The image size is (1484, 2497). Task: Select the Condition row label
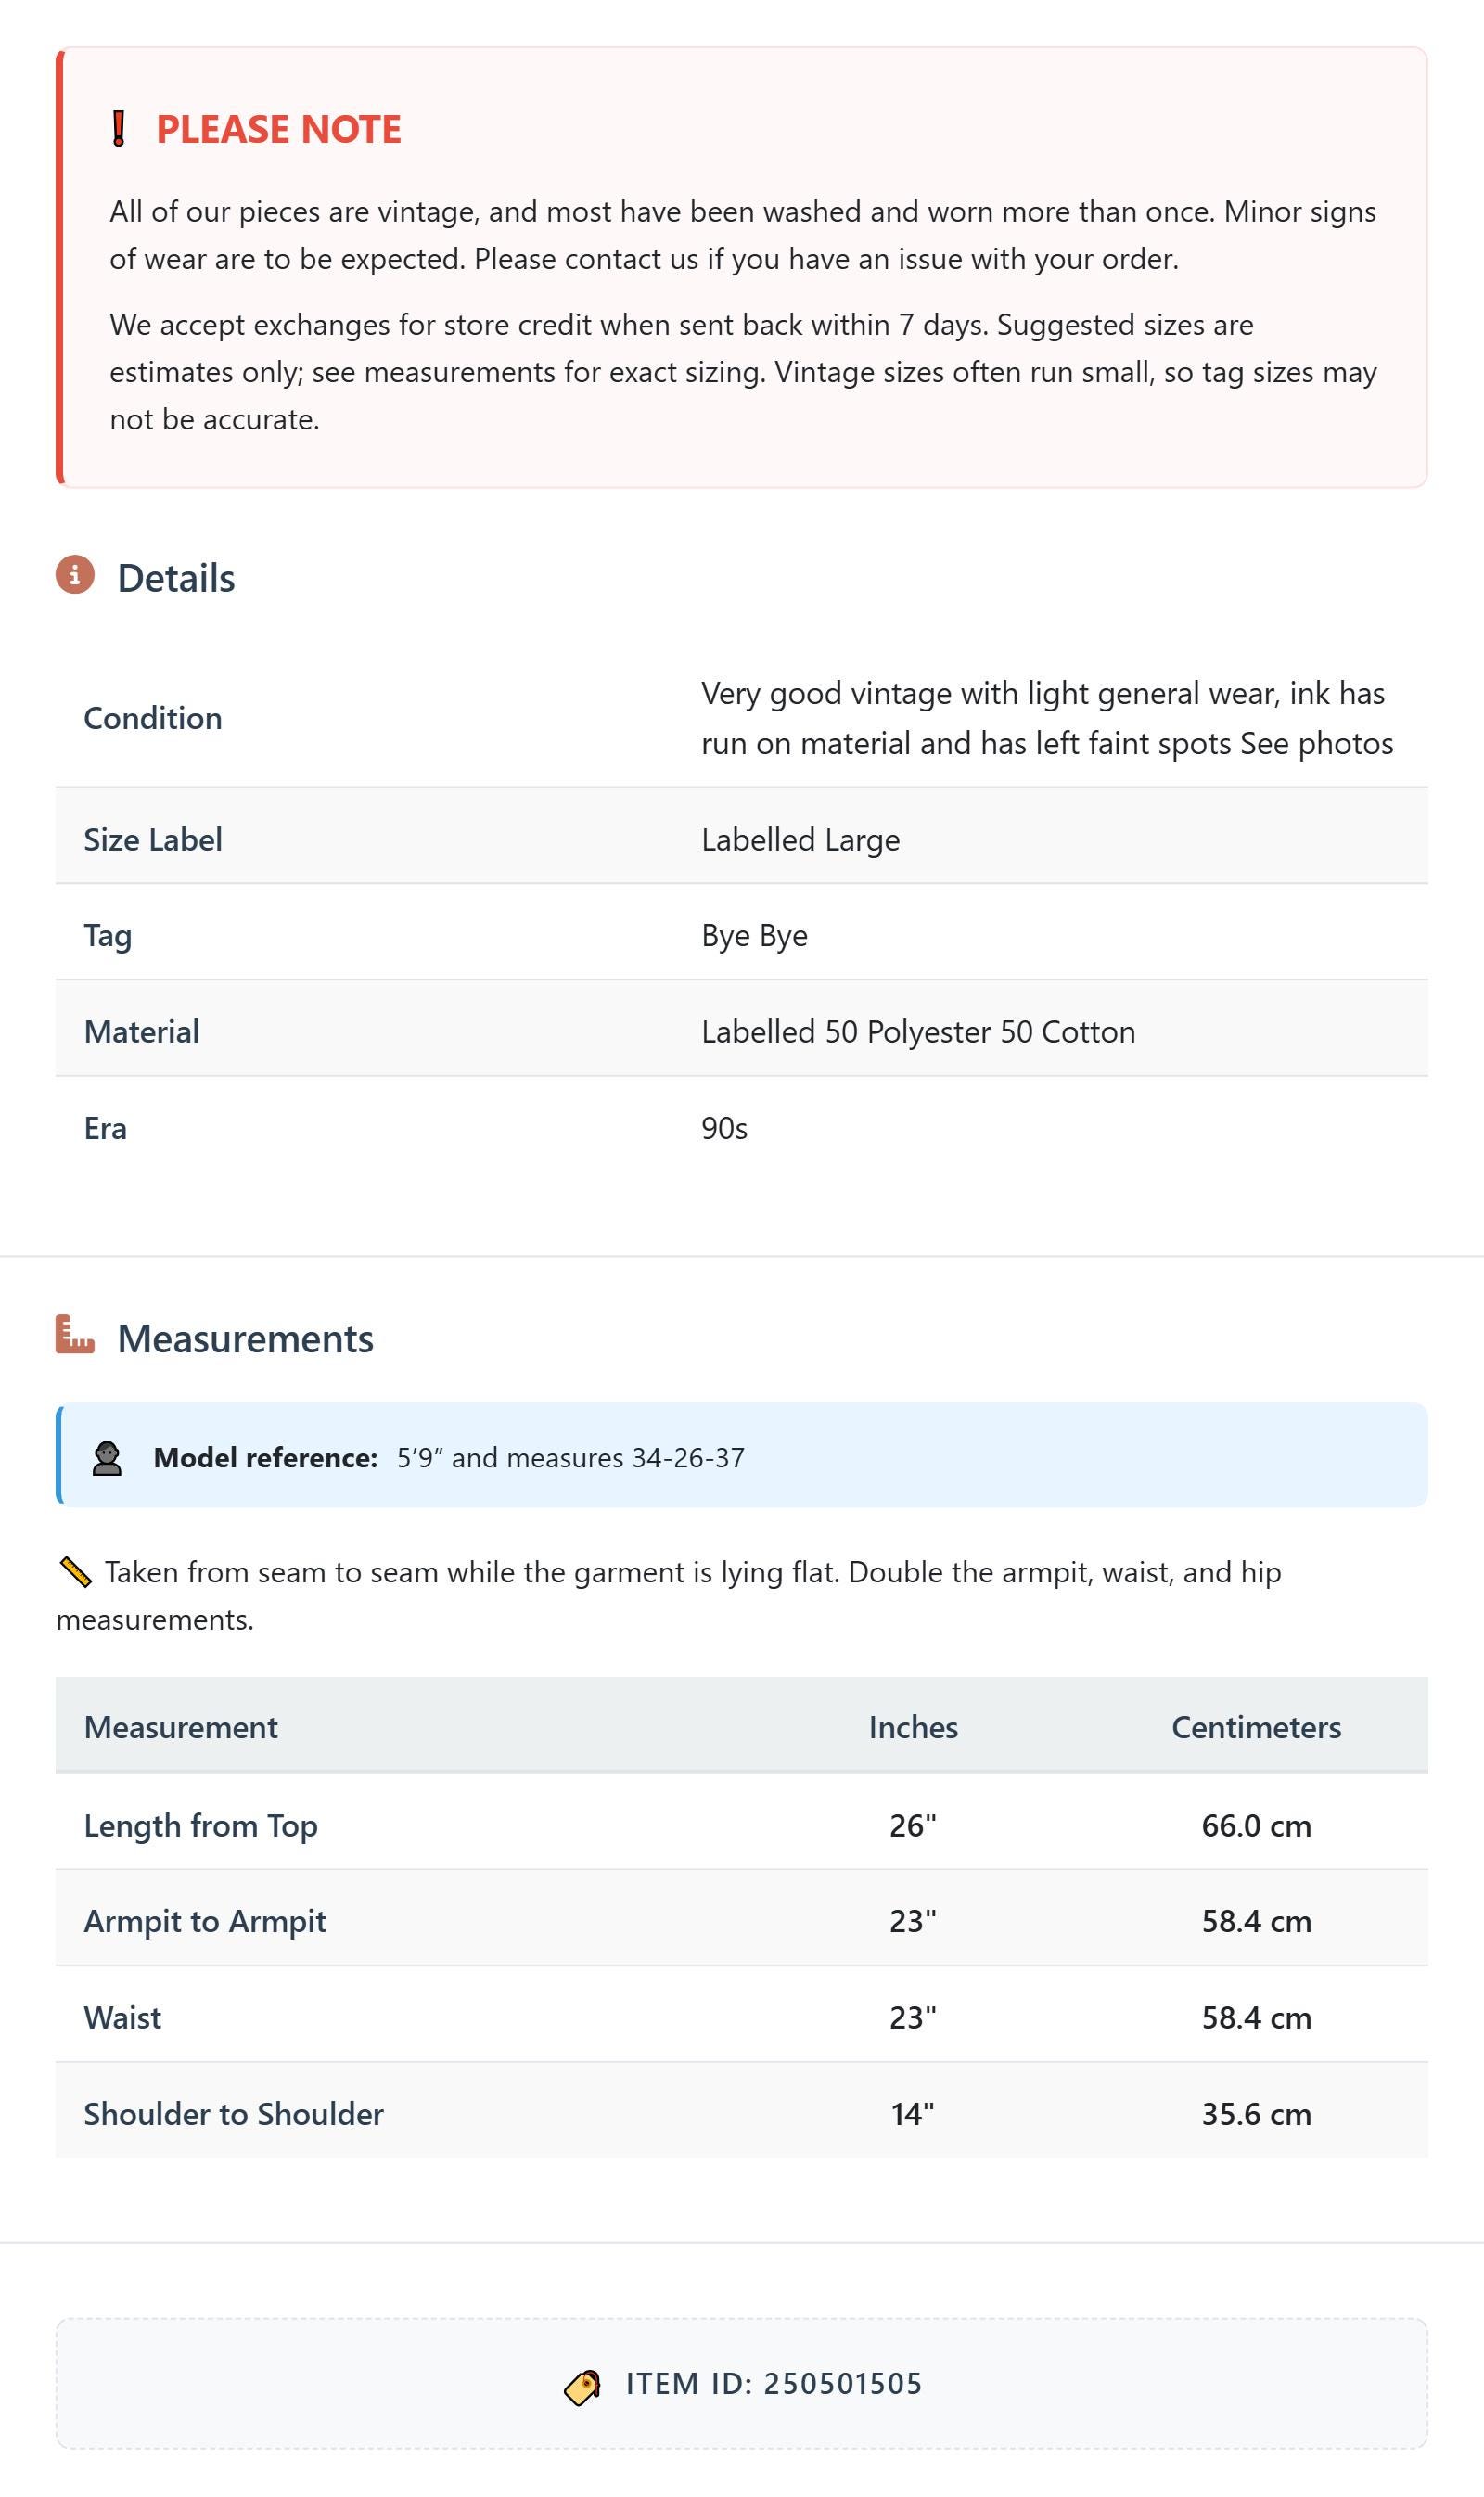[x=153, y=718]
